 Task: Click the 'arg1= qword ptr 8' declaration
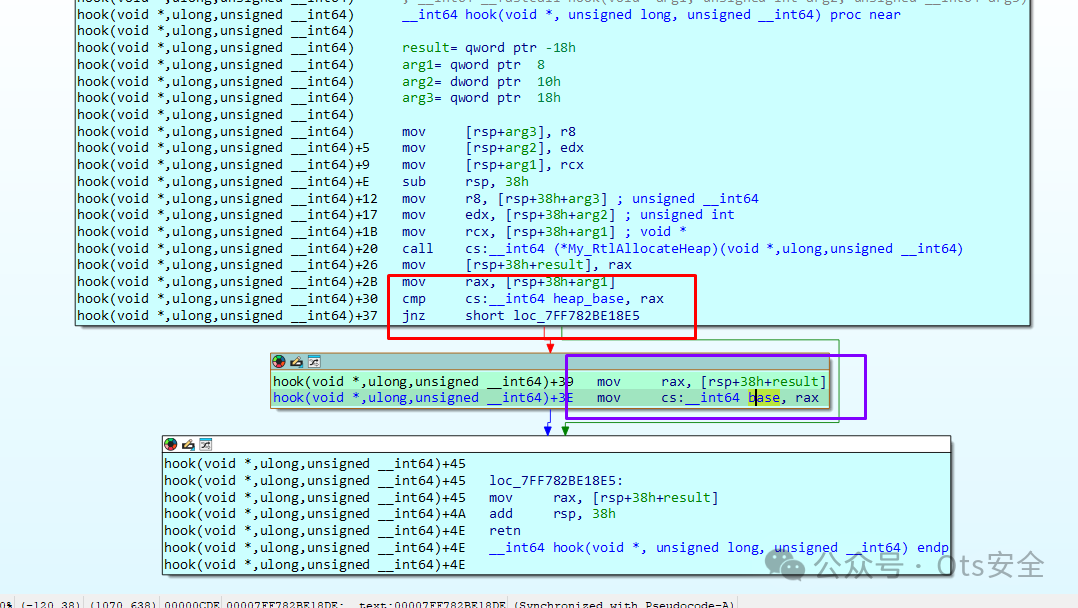pos(473,65)
